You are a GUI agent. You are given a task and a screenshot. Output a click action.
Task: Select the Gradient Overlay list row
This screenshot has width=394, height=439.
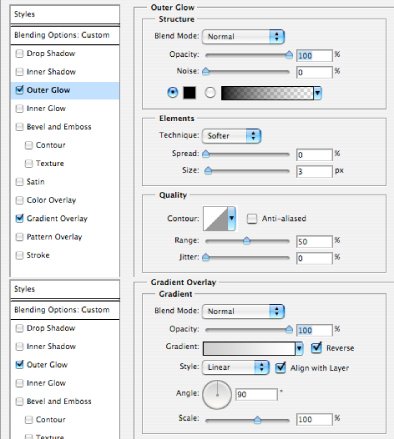pyautogui.click(x=65, y=218)
